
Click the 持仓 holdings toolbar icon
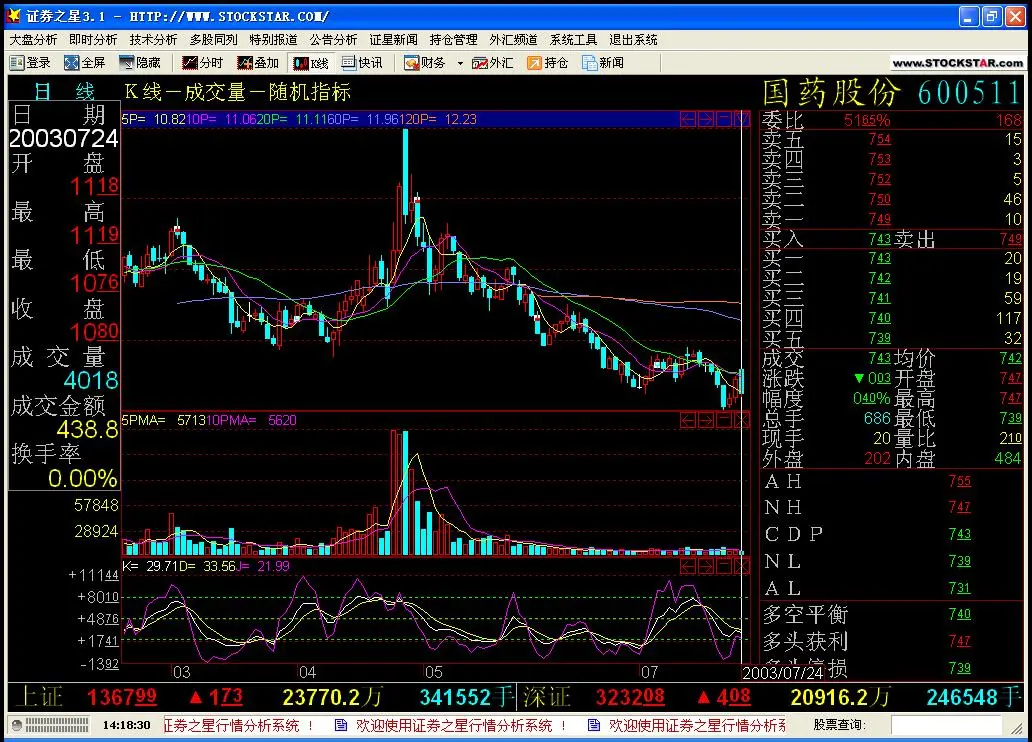[548, 63]
